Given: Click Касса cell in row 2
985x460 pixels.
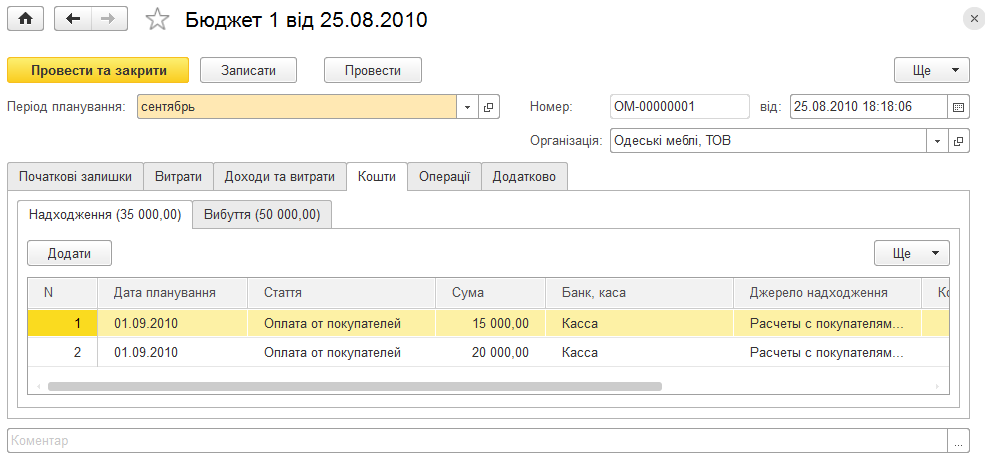Looking at the screenshot, I should coord(639,353).
